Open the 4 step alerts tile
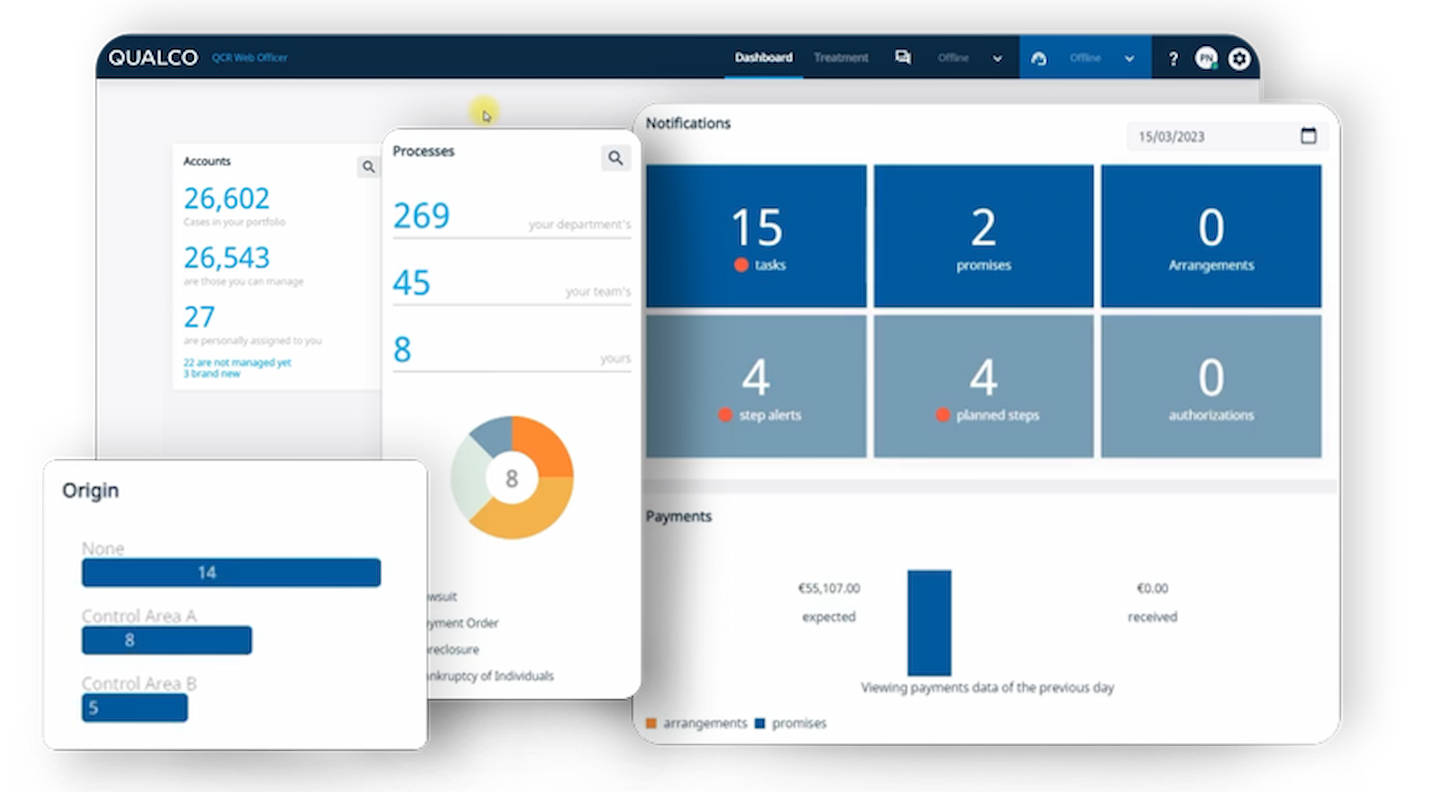The image size is (1440, 792). click(x=756, y=387)
